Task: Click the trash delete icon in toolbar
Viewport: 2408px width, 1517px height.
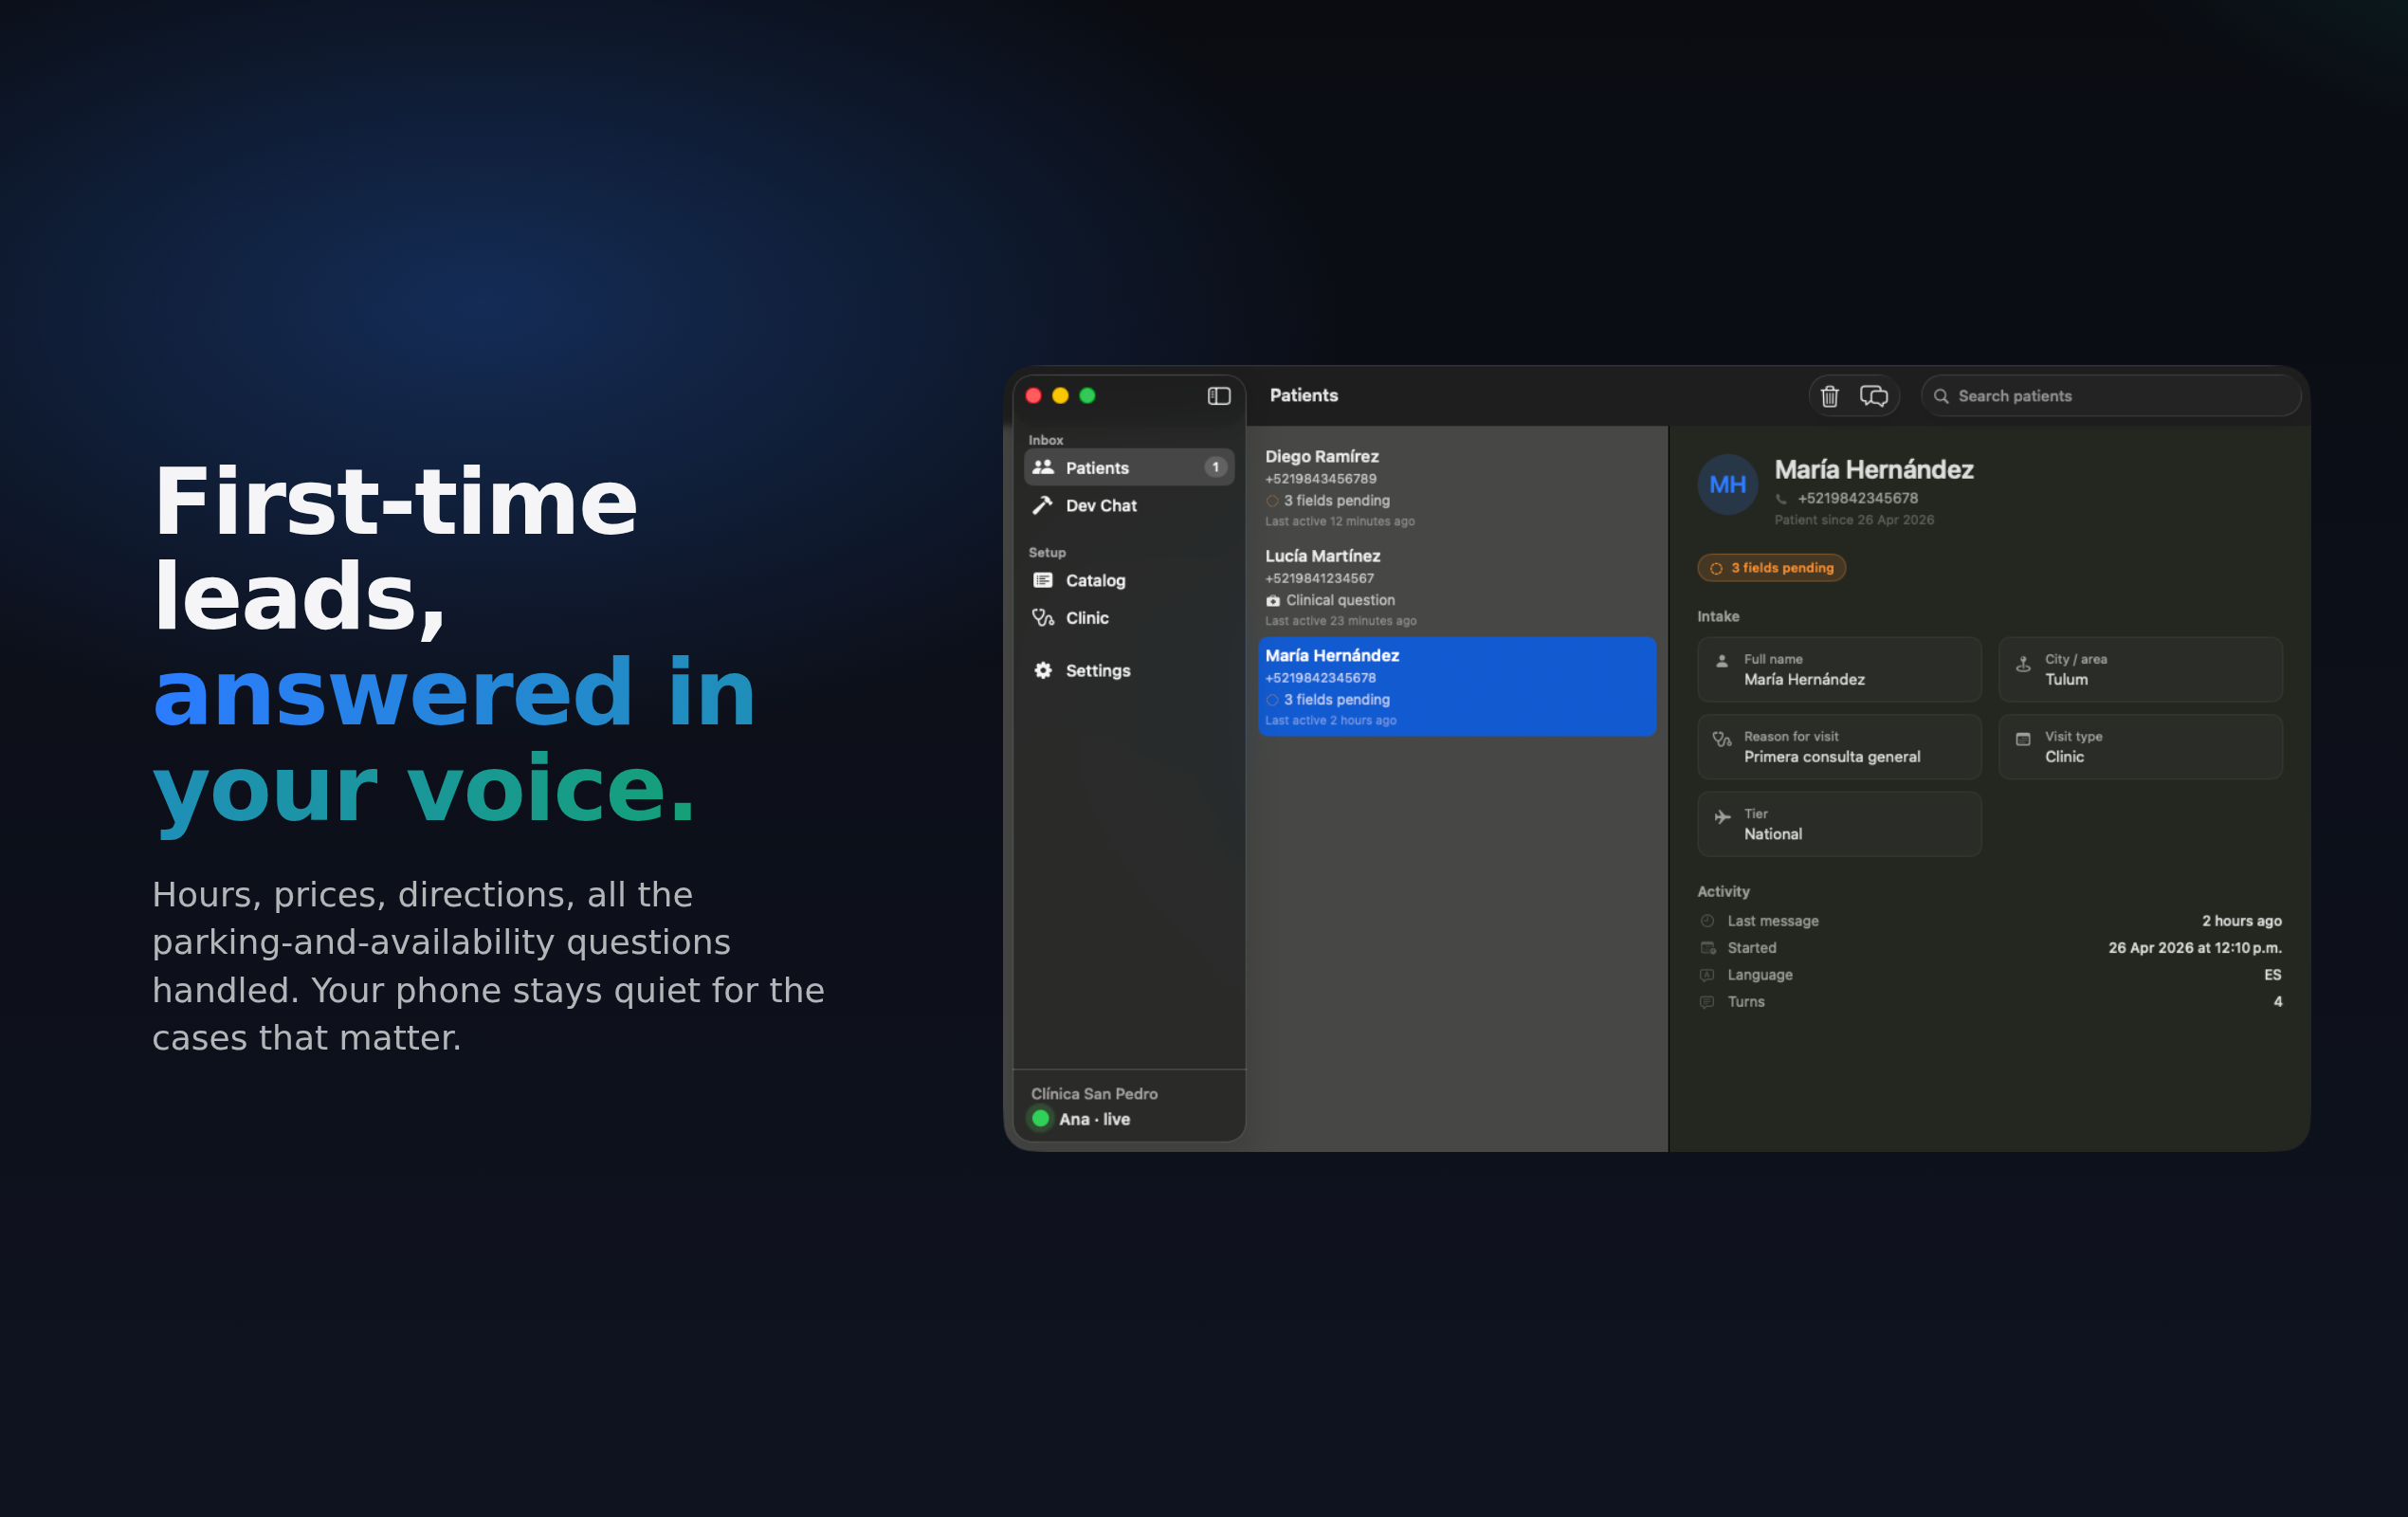Action: tap(1829, 396)
